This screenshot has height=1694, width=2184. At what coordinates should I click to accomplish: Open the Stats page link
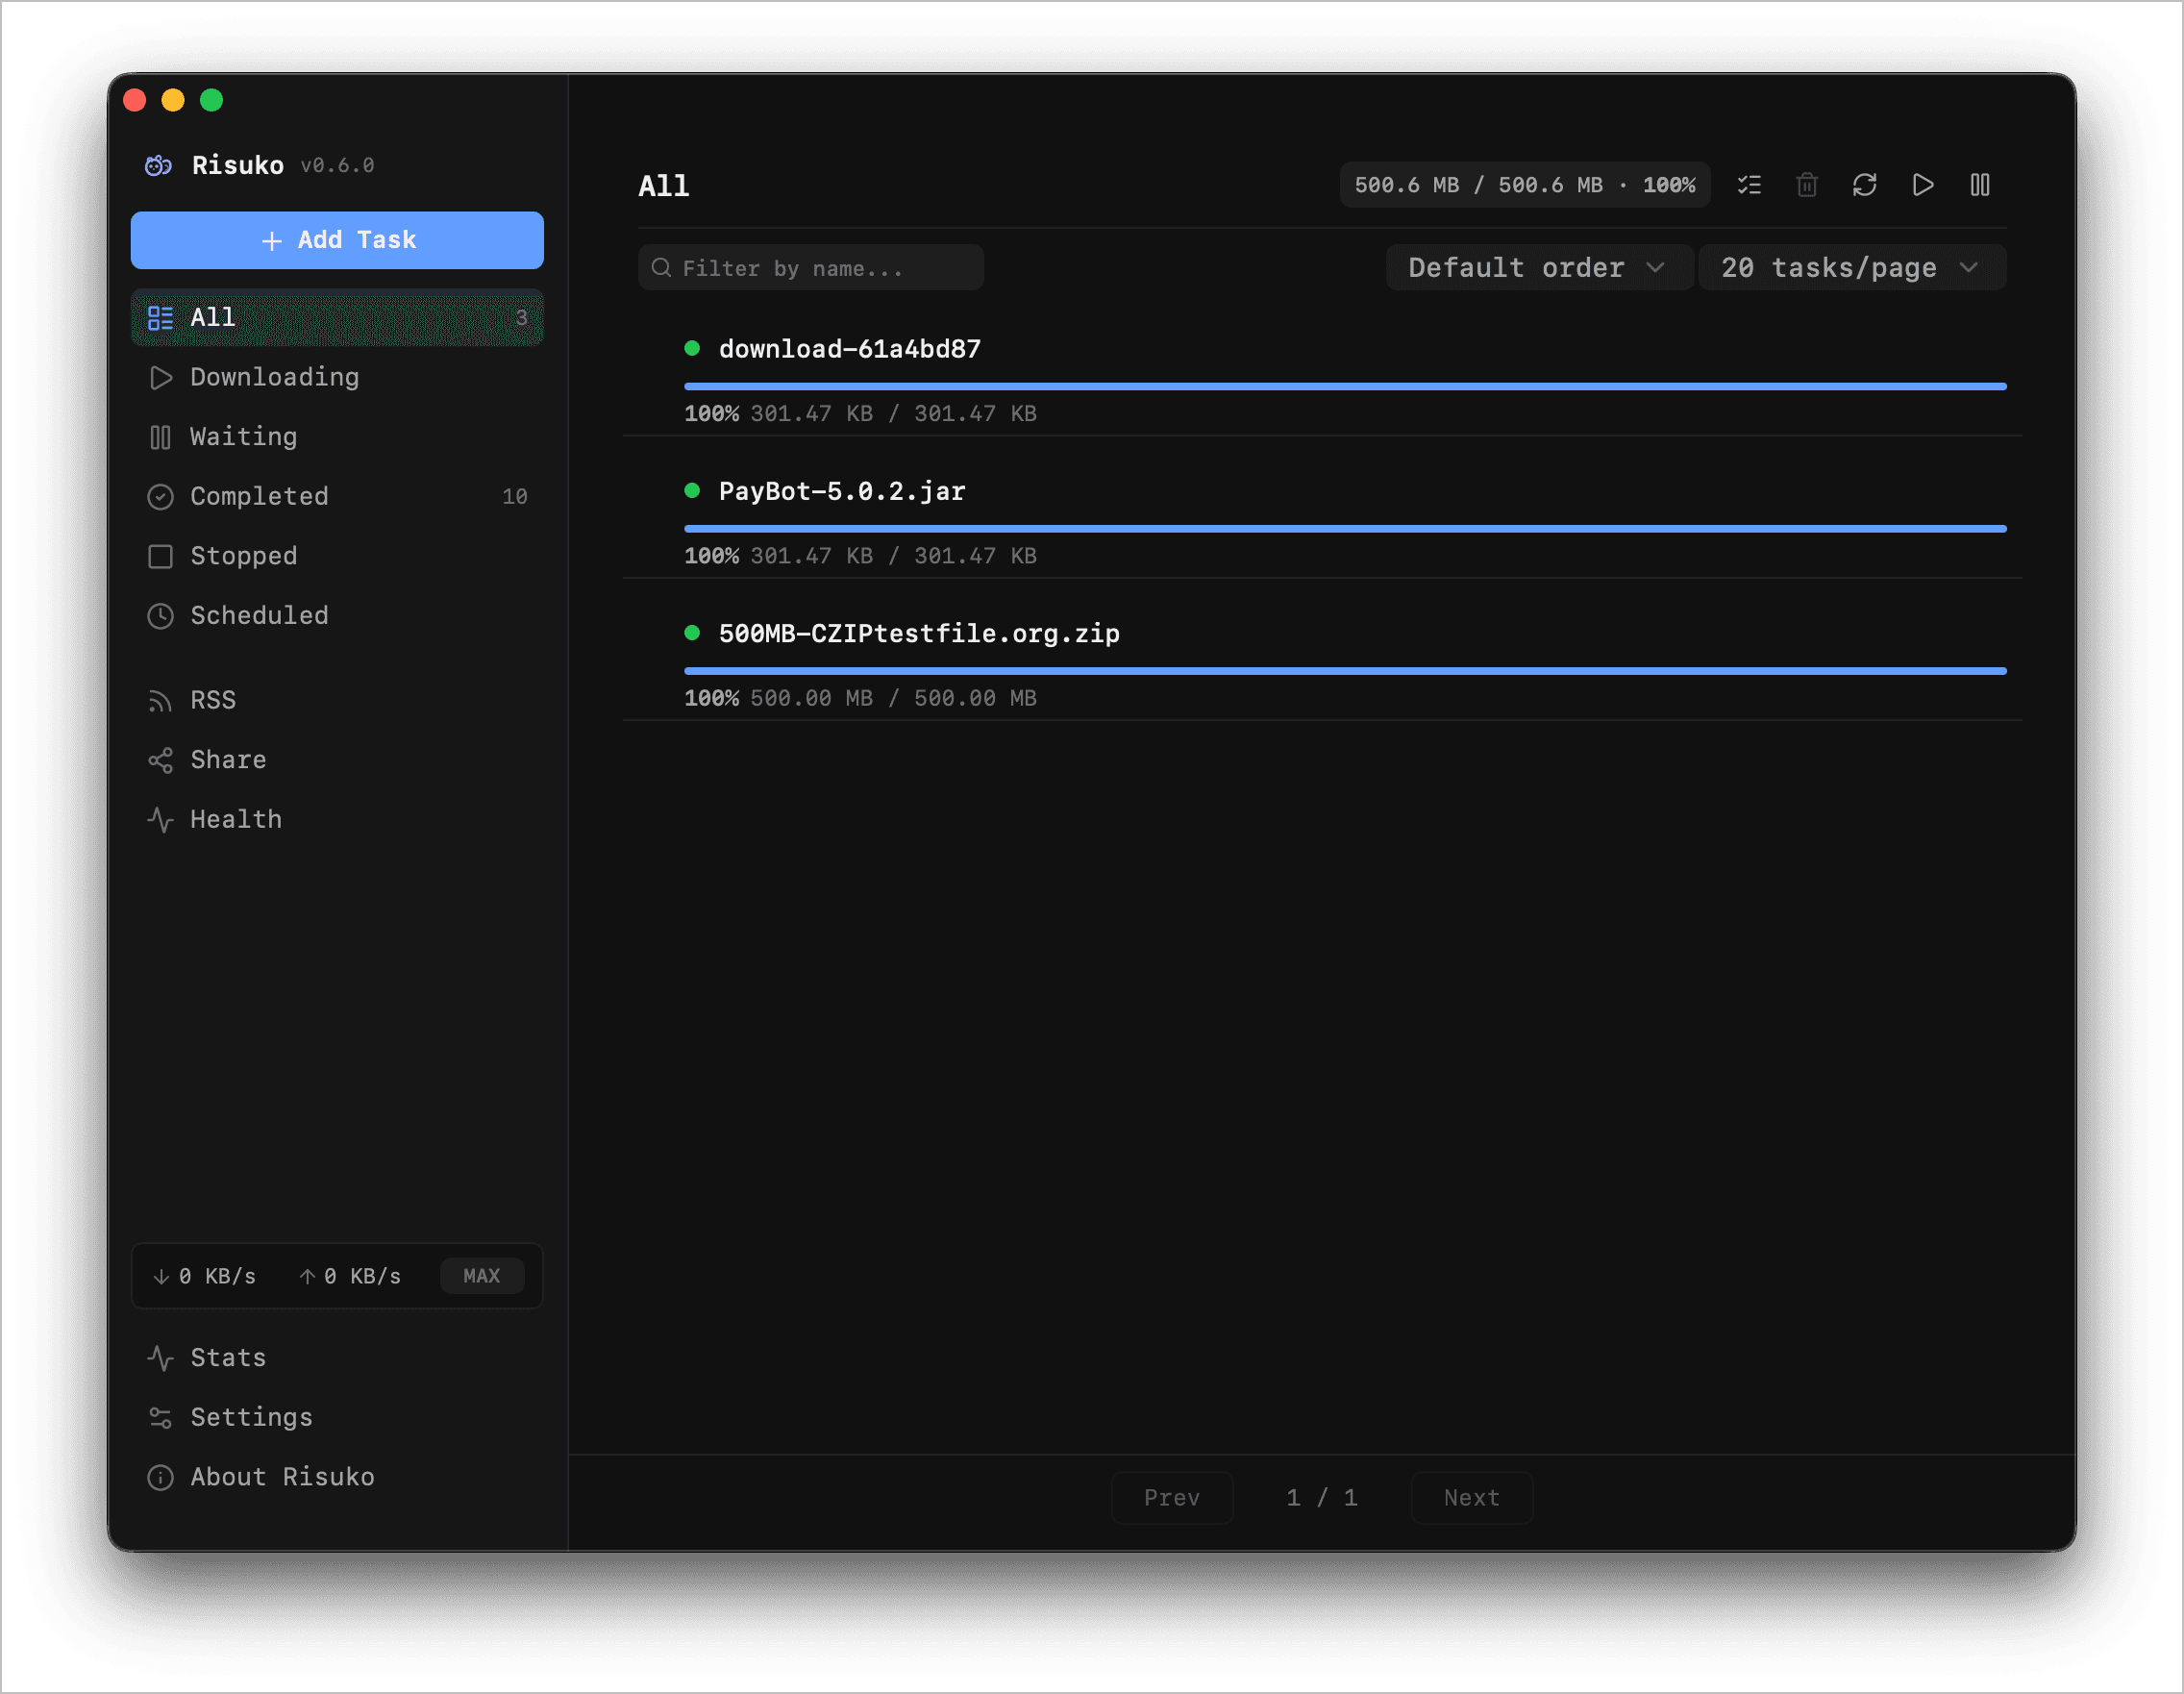[x=337, y=1358]
